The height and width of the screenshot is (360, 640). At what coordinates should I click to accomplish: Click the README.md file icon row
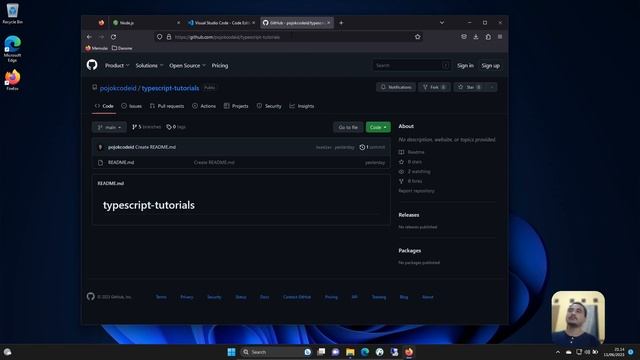pyautogui.click(x=100, y=162)
